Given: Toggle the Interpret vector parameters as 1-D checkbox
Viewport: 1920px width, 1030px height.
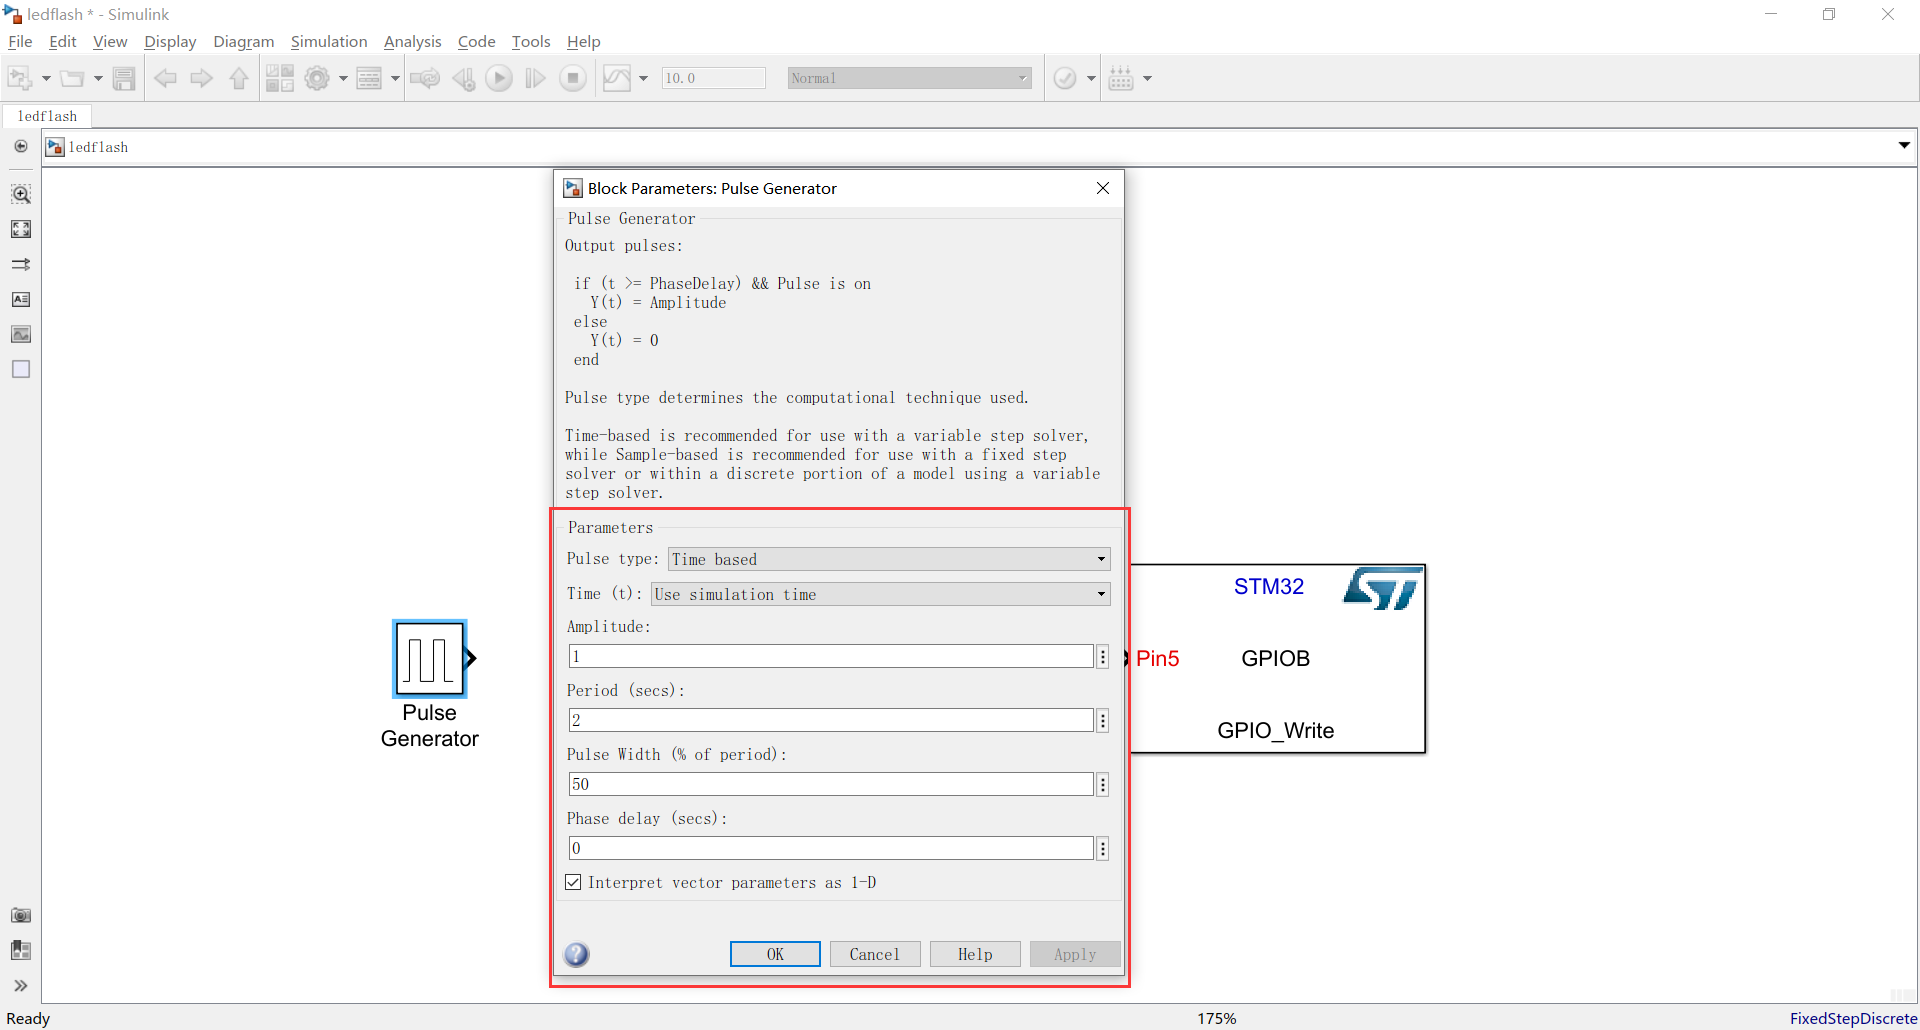Looking at the screenshot, I should pyautogui.click(x=573, y=882).
